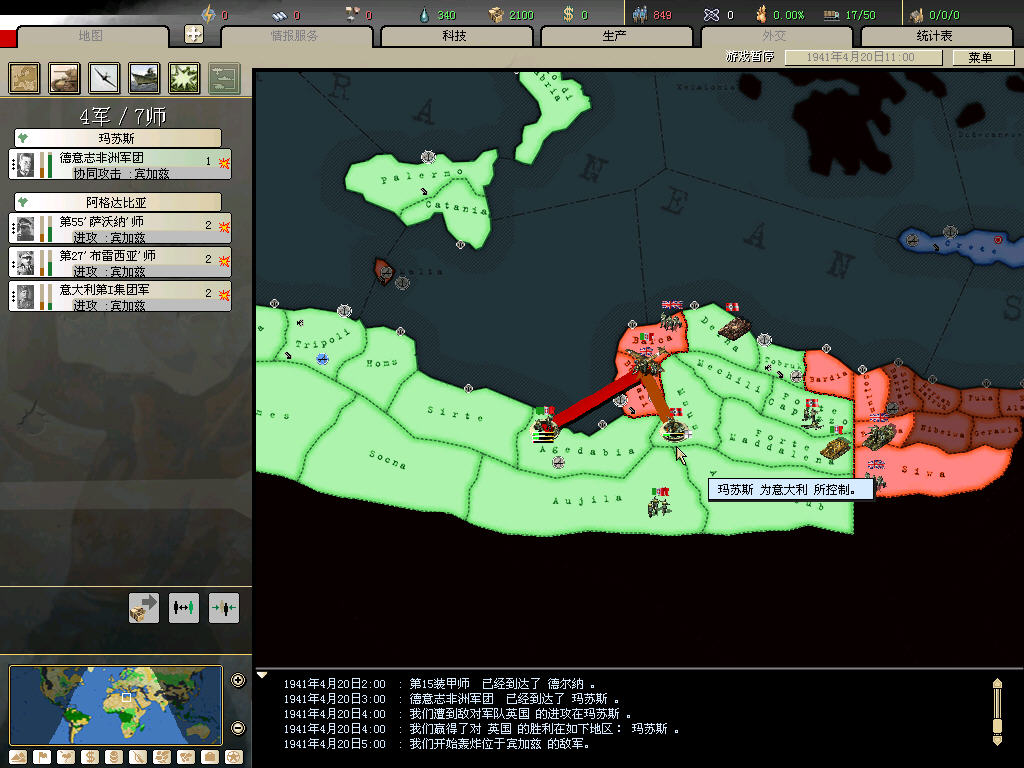
Task: Click the Siwa province label
Action: pyautogui.click(x=923, y=471)
